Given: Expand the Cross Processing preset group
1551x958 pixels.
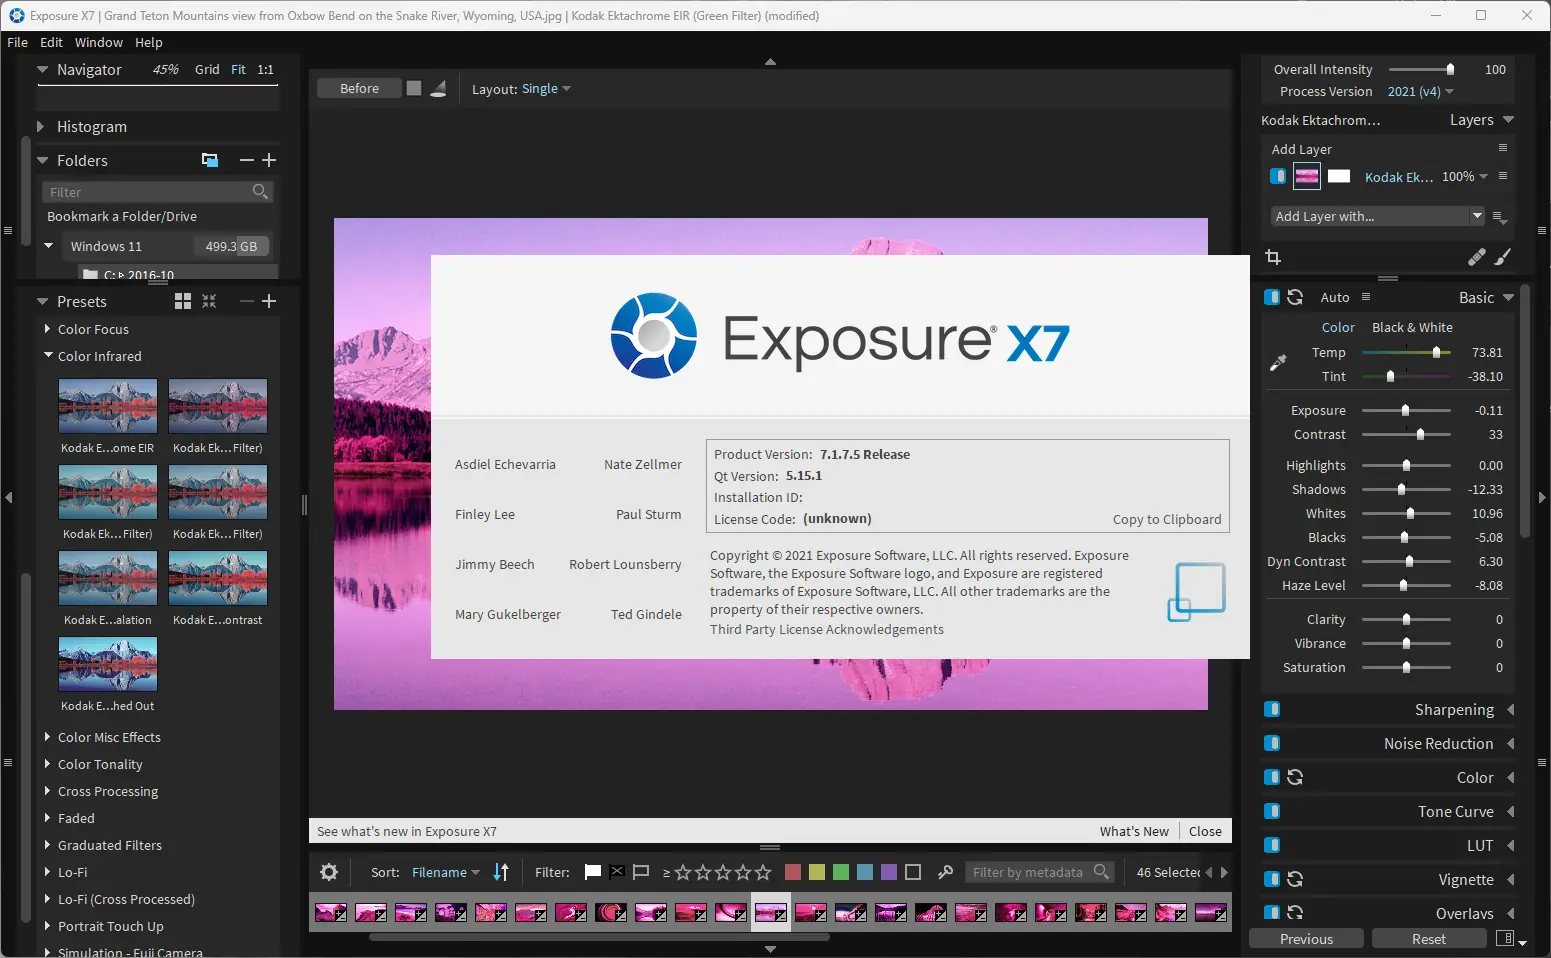Looking at the screenshot, I should 47,790.
